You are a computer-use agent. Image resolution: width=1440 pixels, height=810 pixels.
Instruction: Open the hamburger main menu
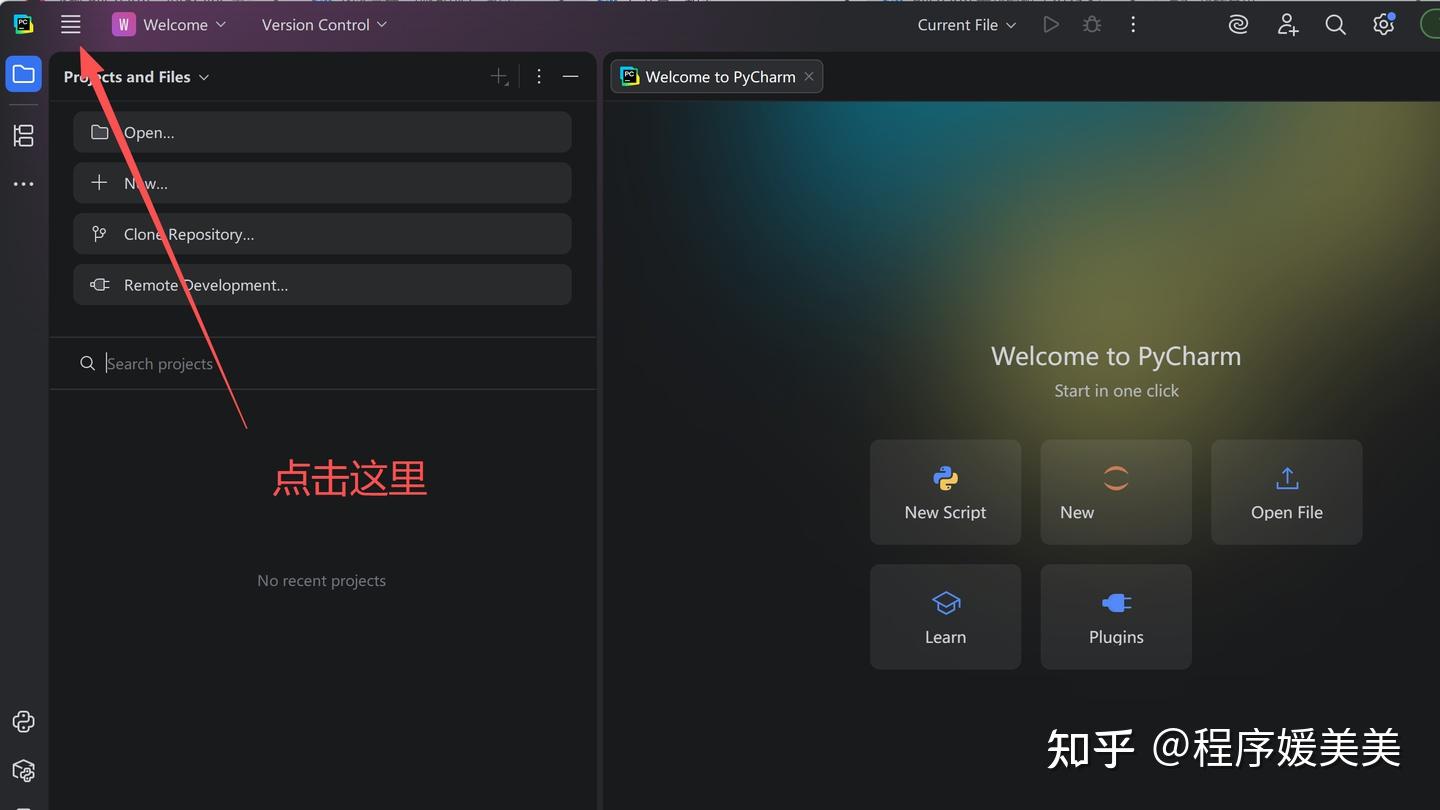click(70, 25)
